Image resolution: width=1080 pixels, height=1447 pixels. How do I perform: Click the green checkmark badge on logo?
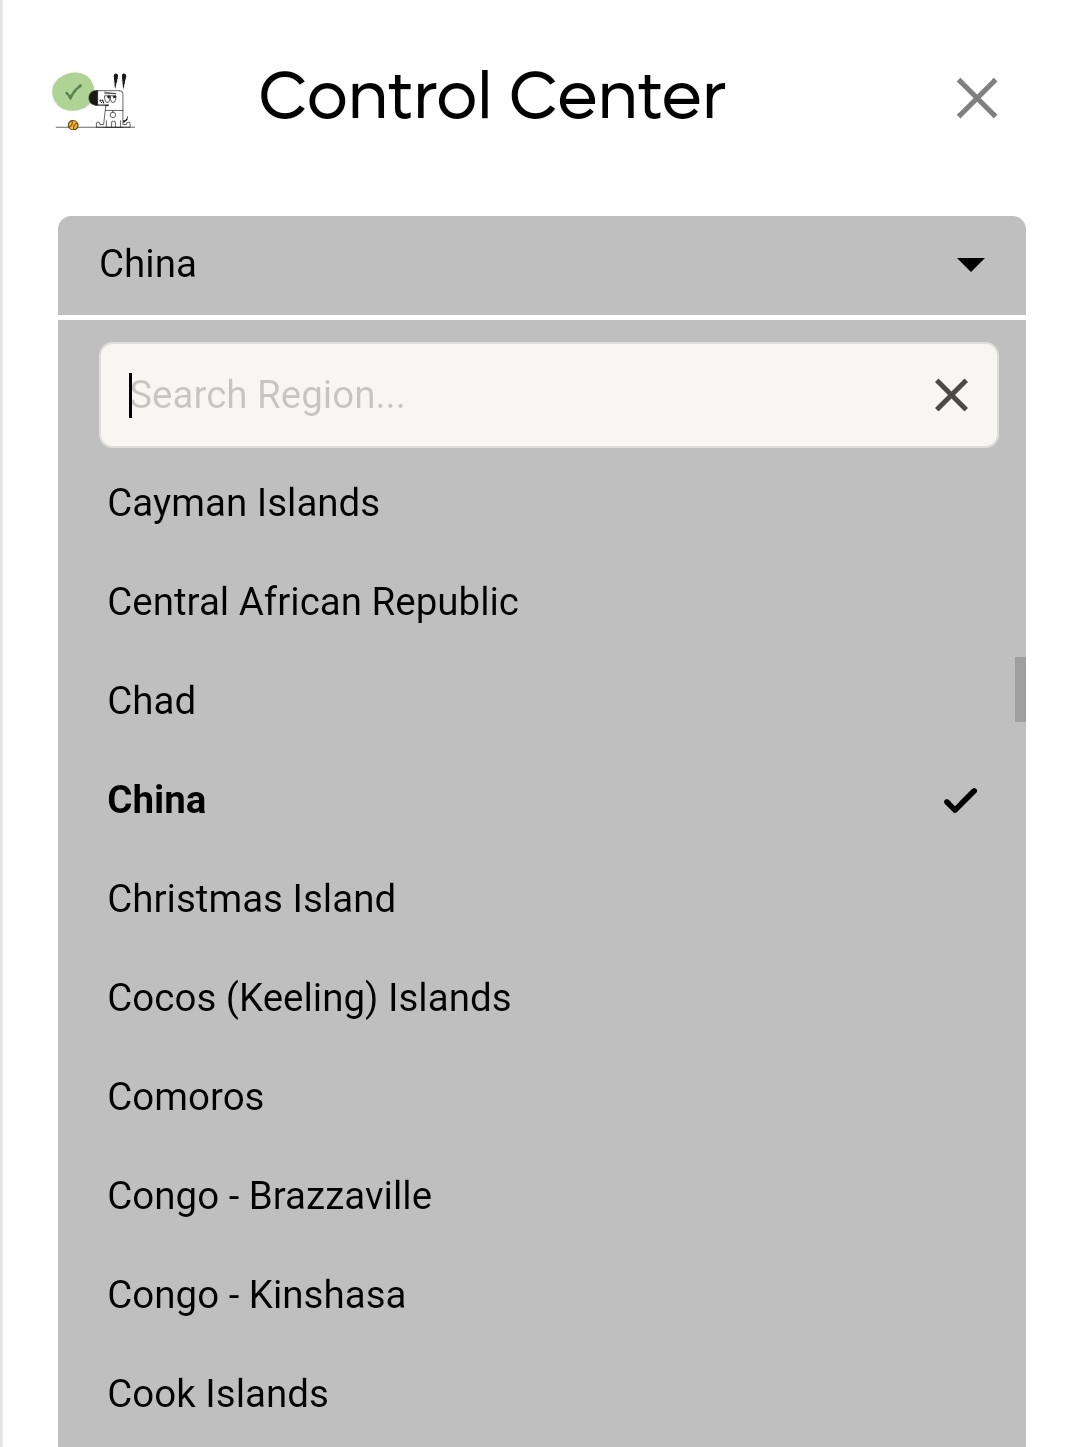coord(72,91)
